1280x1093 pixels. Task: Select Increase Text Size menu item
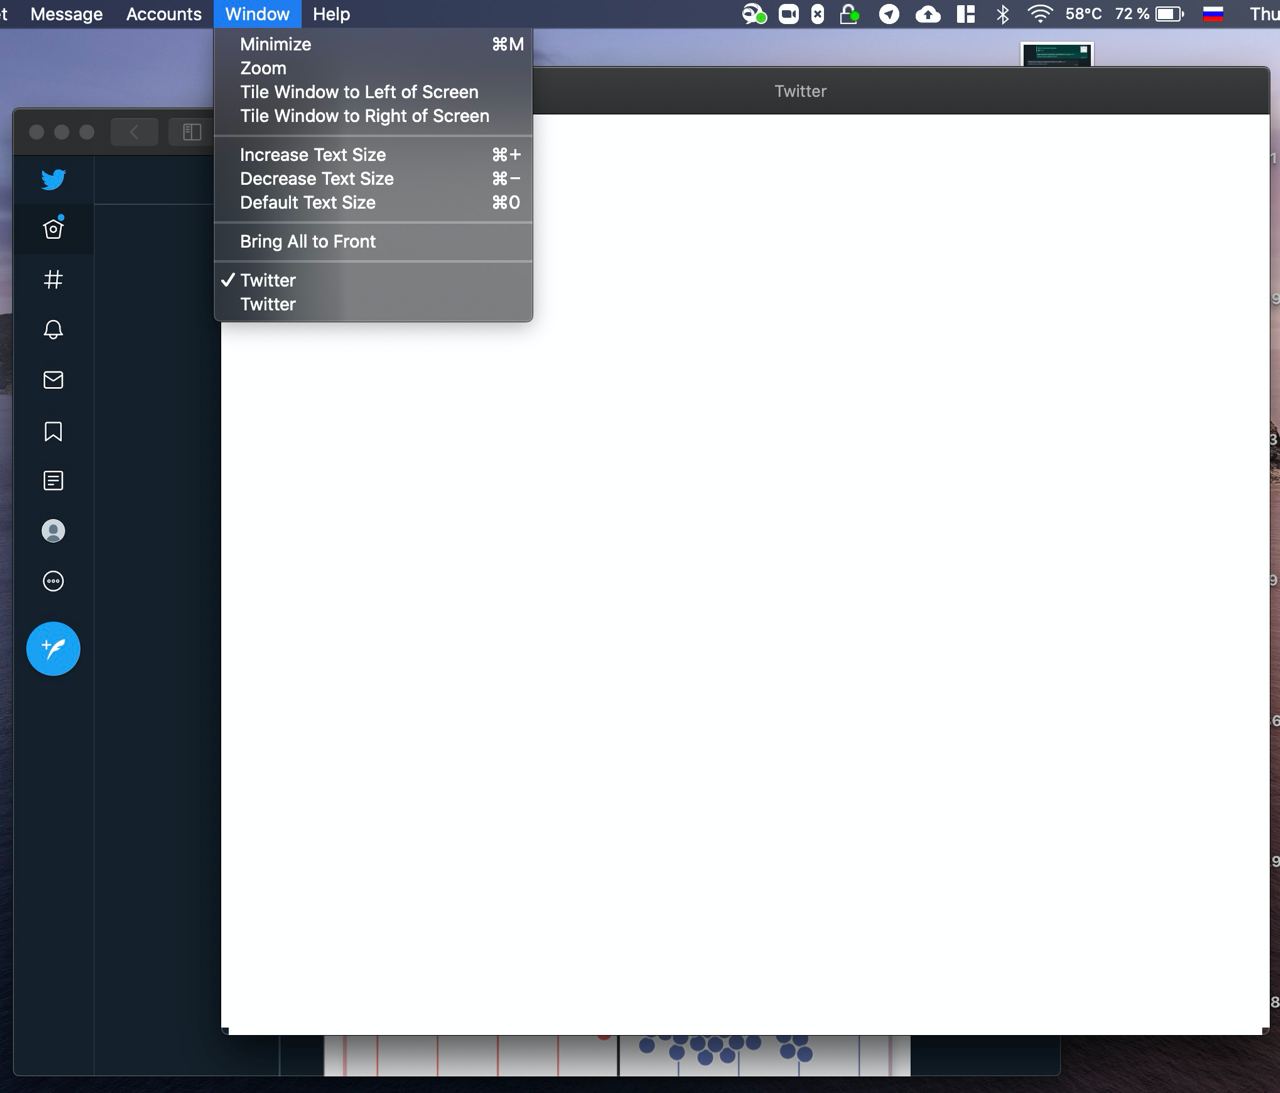click(x=373, y=155)
